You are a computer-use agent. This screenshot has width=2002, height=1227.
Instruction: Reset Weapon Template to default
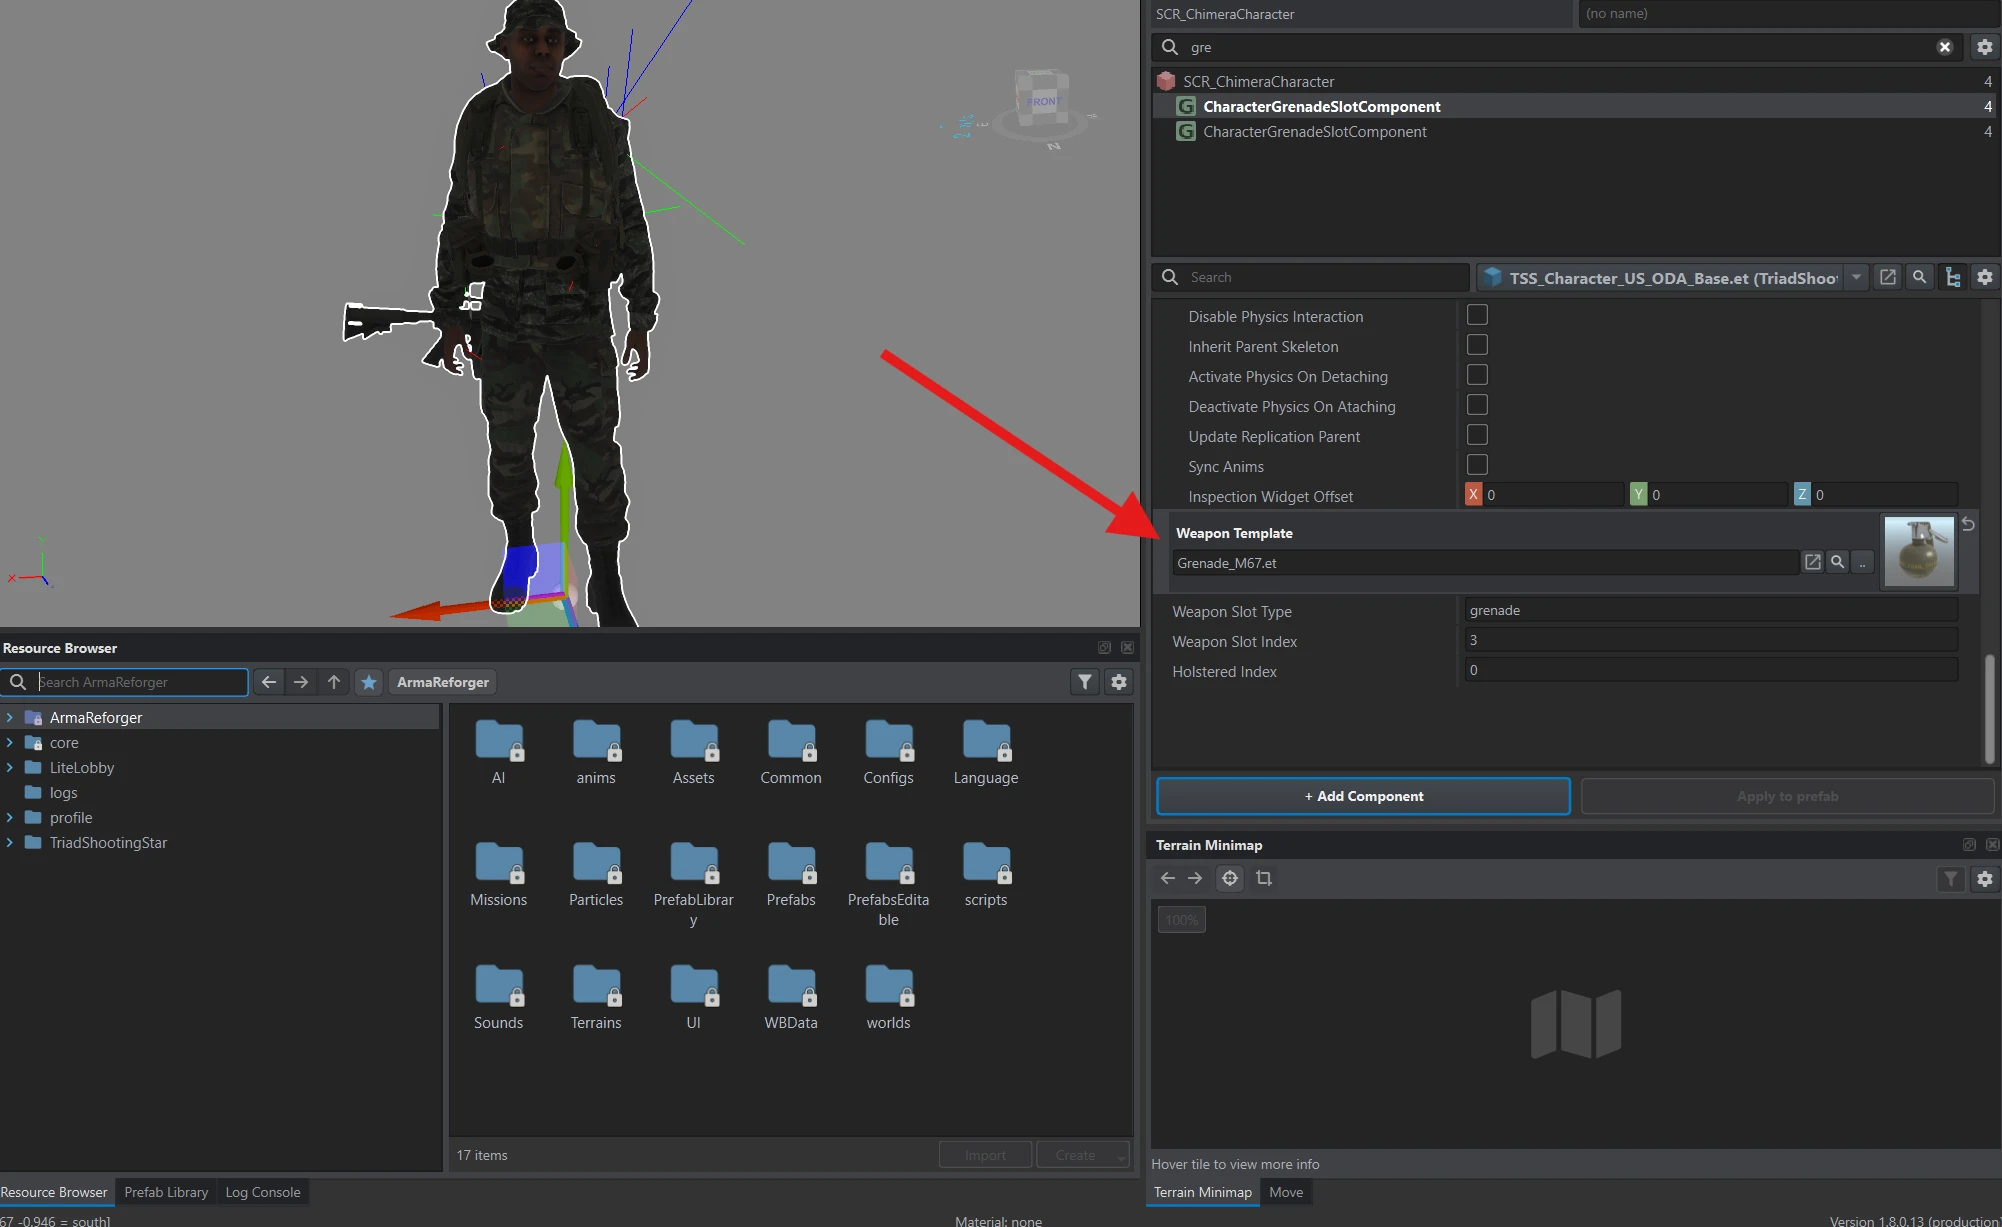pyautogui.click(x=1968, y=524)
